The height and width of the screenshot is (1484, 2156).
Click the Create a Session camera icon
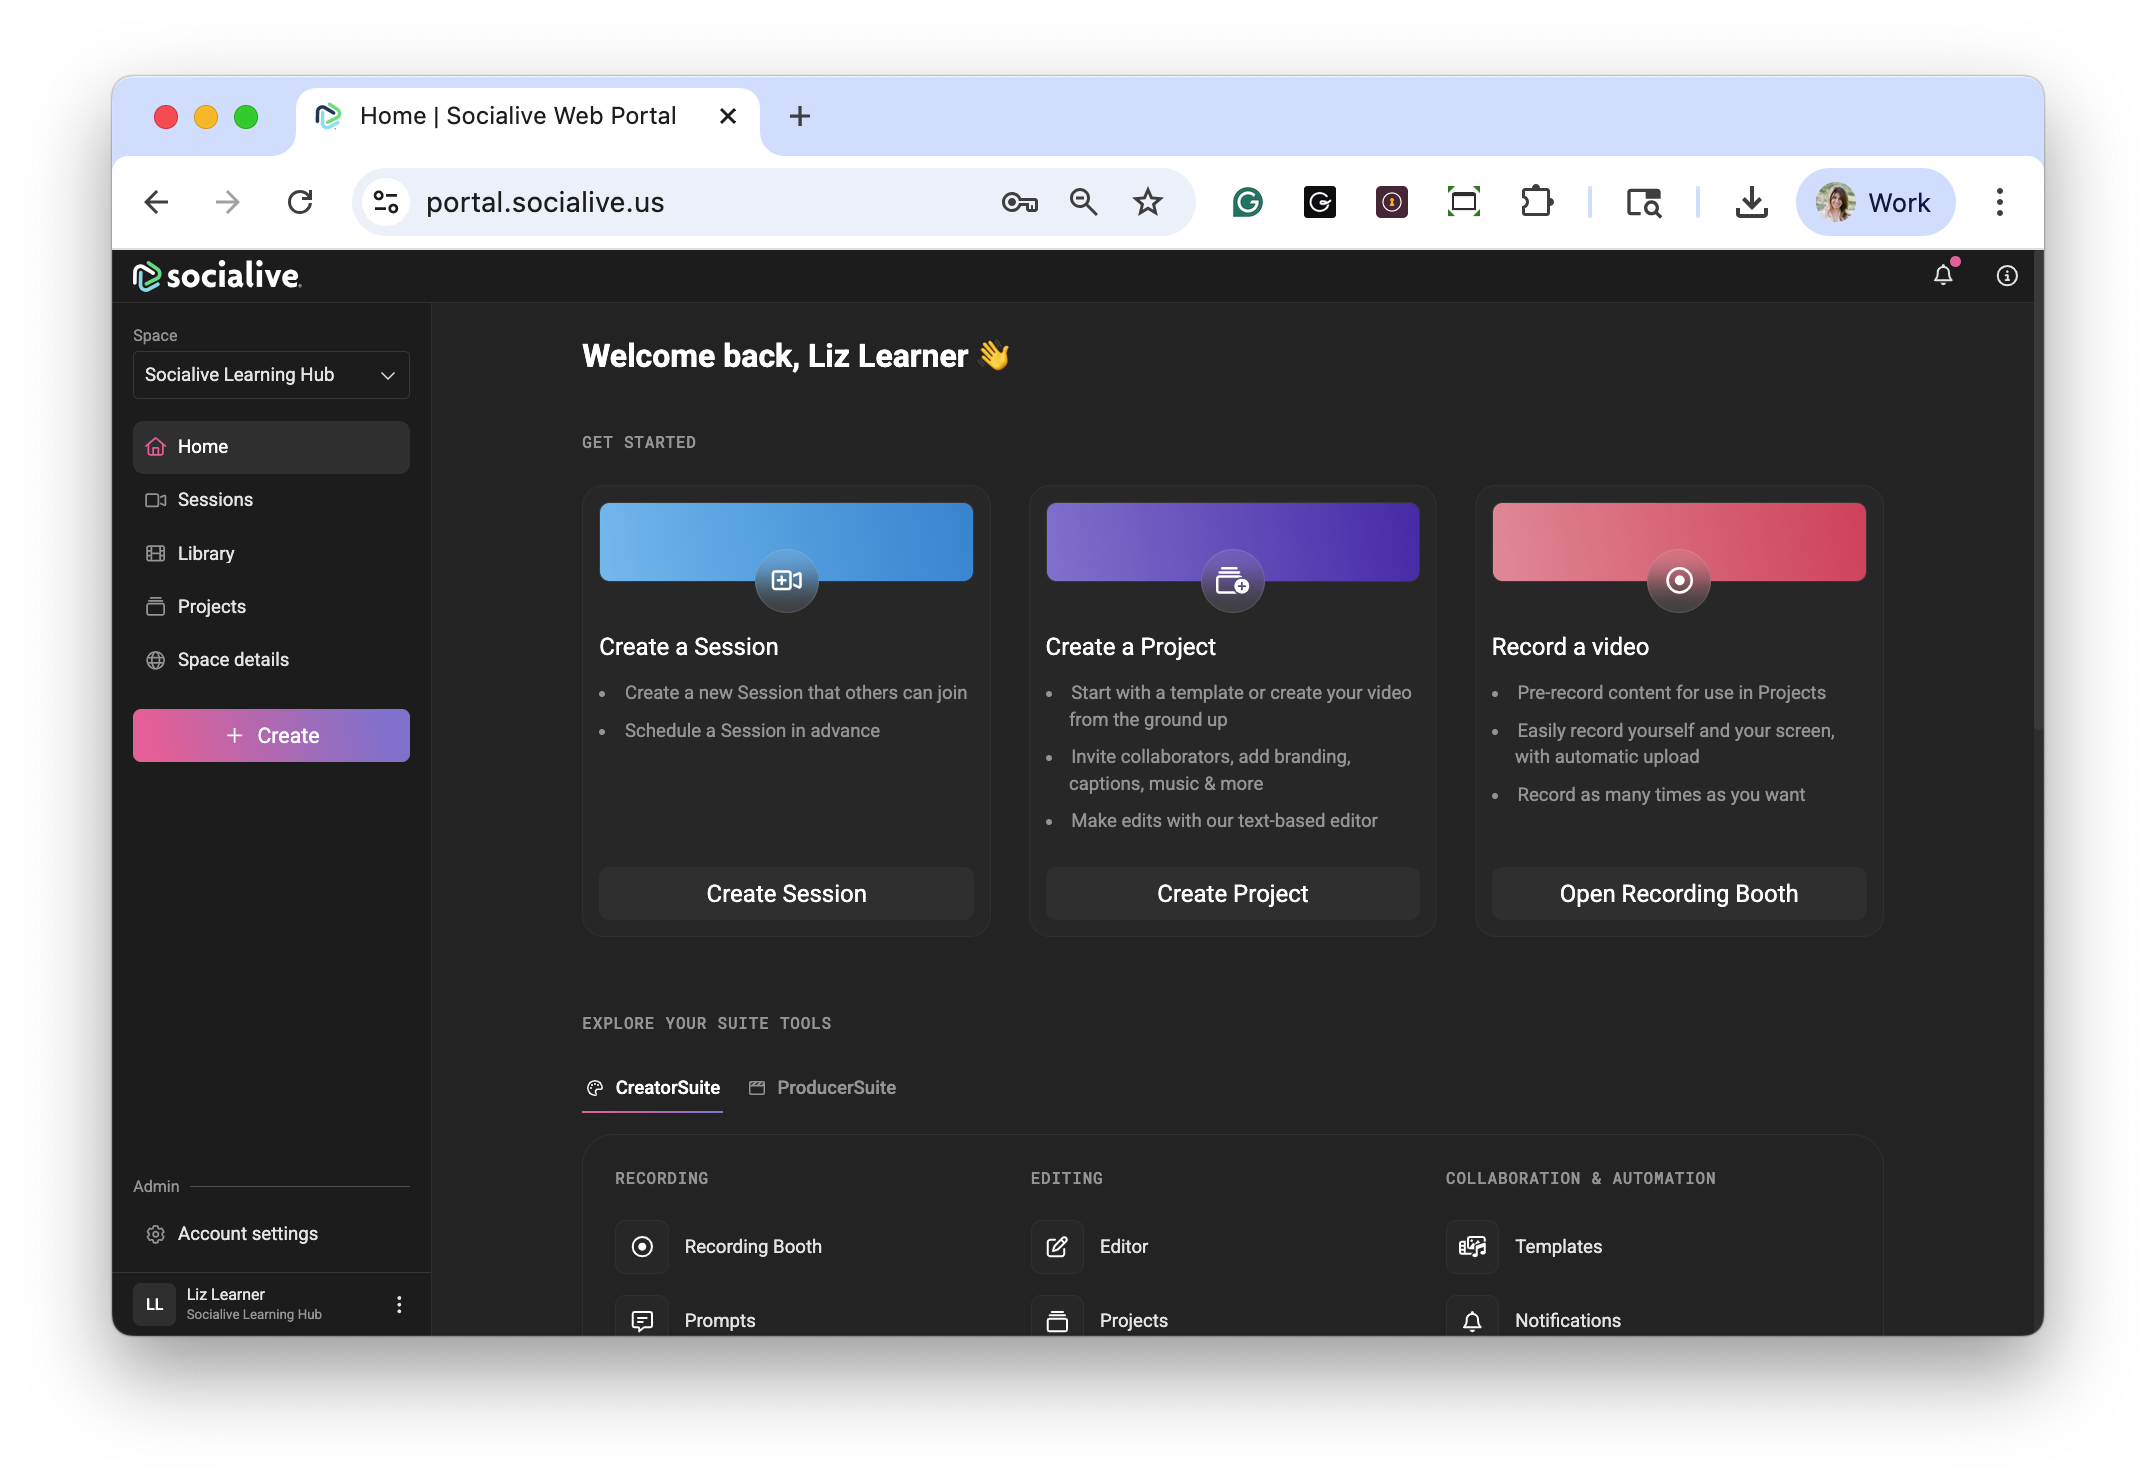click(x=786, y=580)
